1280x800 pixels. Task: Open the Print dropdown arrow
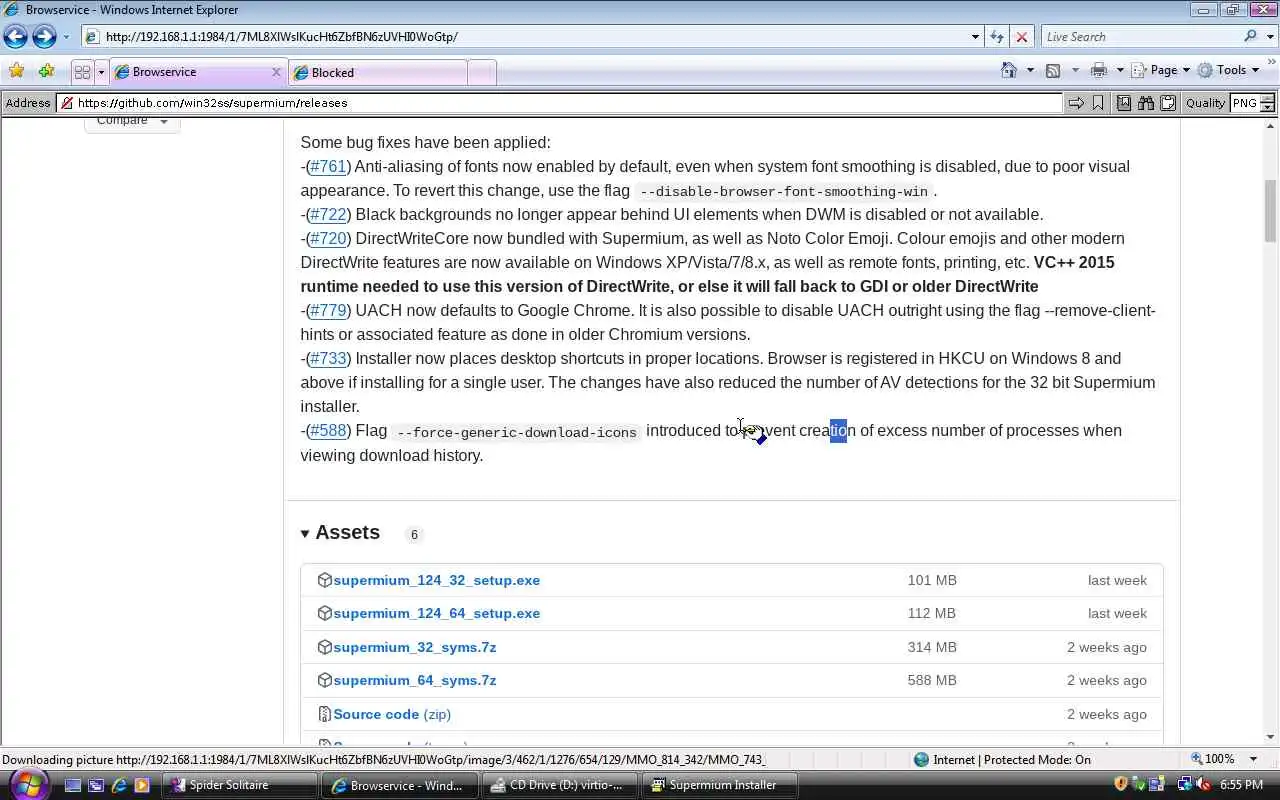1120,70
